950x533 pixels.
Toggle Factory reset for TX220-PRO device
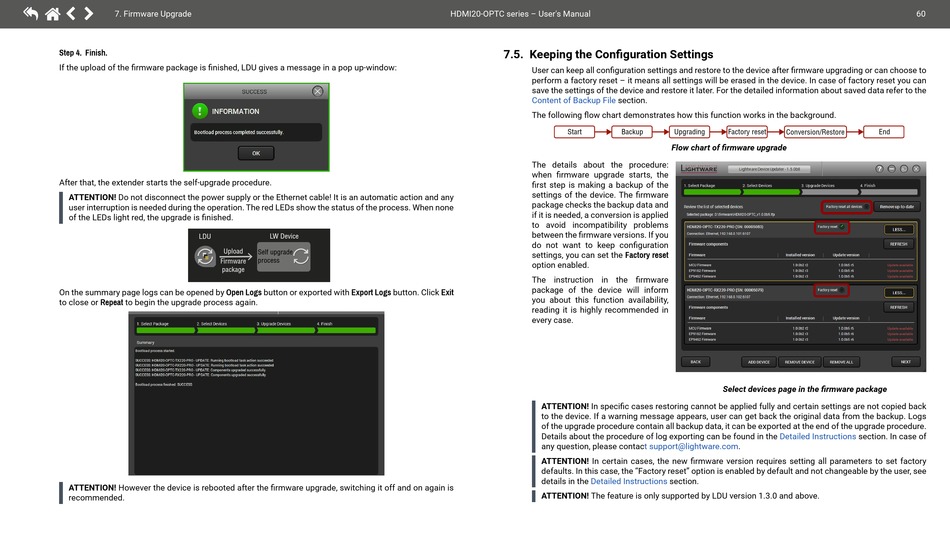843,227
